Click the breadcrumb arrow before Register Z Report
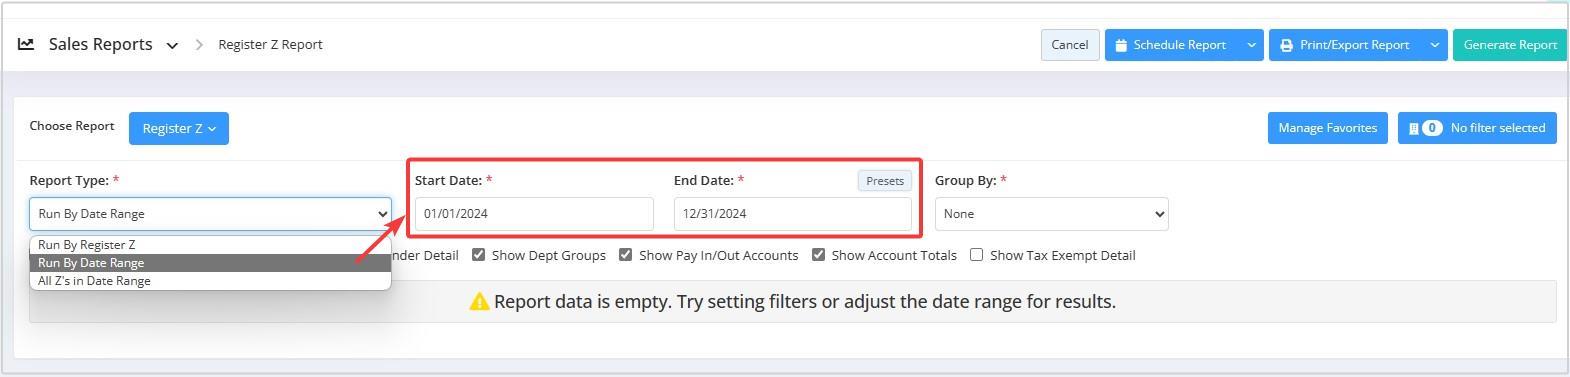The image size is (1570, 377). pos(199,45)
